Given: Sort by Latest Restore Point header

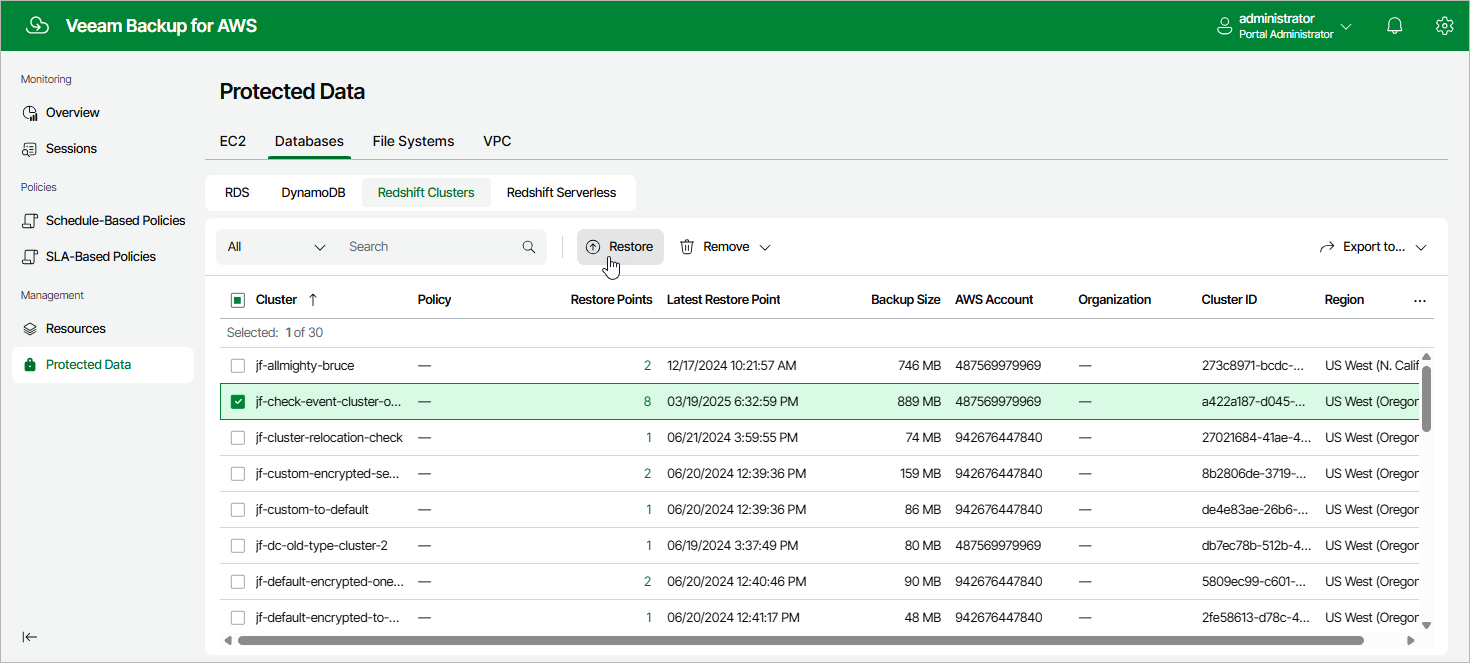Looking at the screenshot, I should pos(724,300).
